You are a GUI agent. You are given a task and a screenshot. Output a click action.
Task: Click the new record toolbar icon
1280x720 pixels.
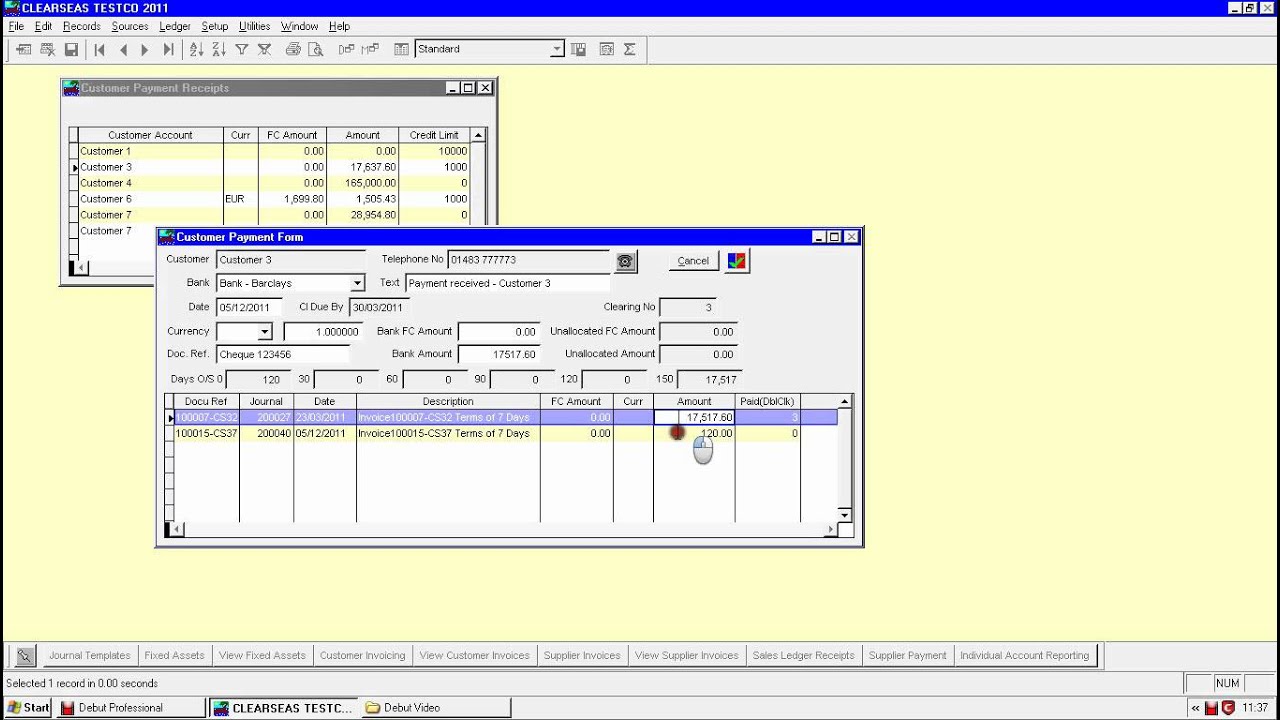click(x=24, y=49)
